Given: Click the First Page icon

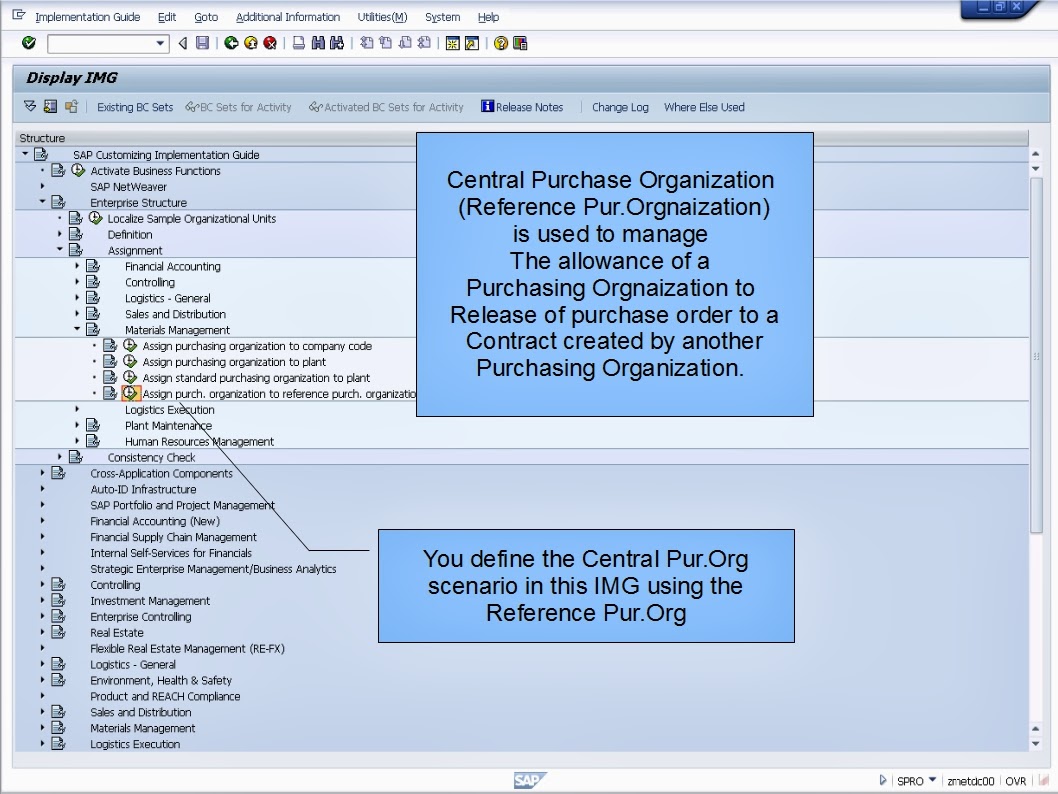Looking at the screenshot, I should (366, 43).
